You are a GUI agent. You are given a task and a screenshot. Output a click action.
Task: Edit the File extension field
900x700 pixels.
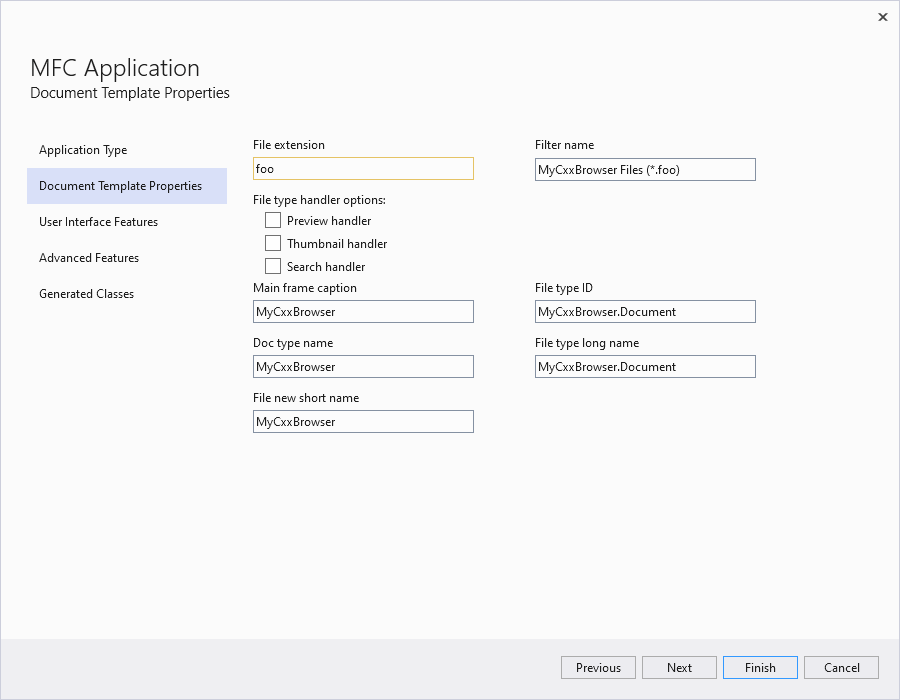point(363,168)
